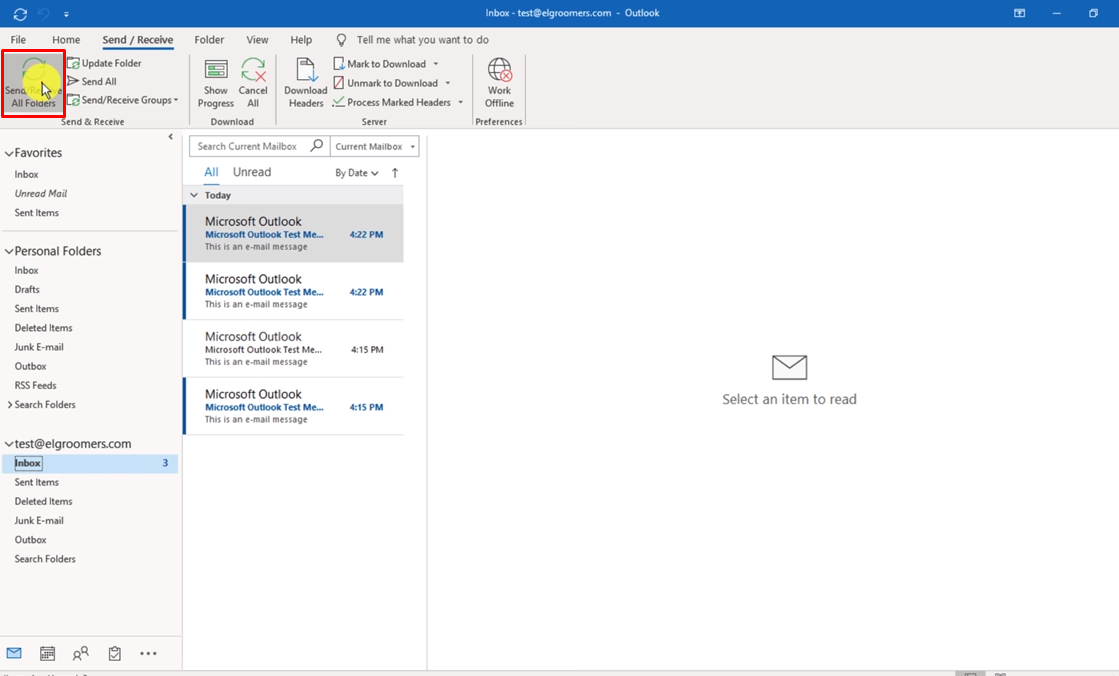1119x676 pixels.
Task: Open Inbox in Favorites
Action: [x=26, y=174]
